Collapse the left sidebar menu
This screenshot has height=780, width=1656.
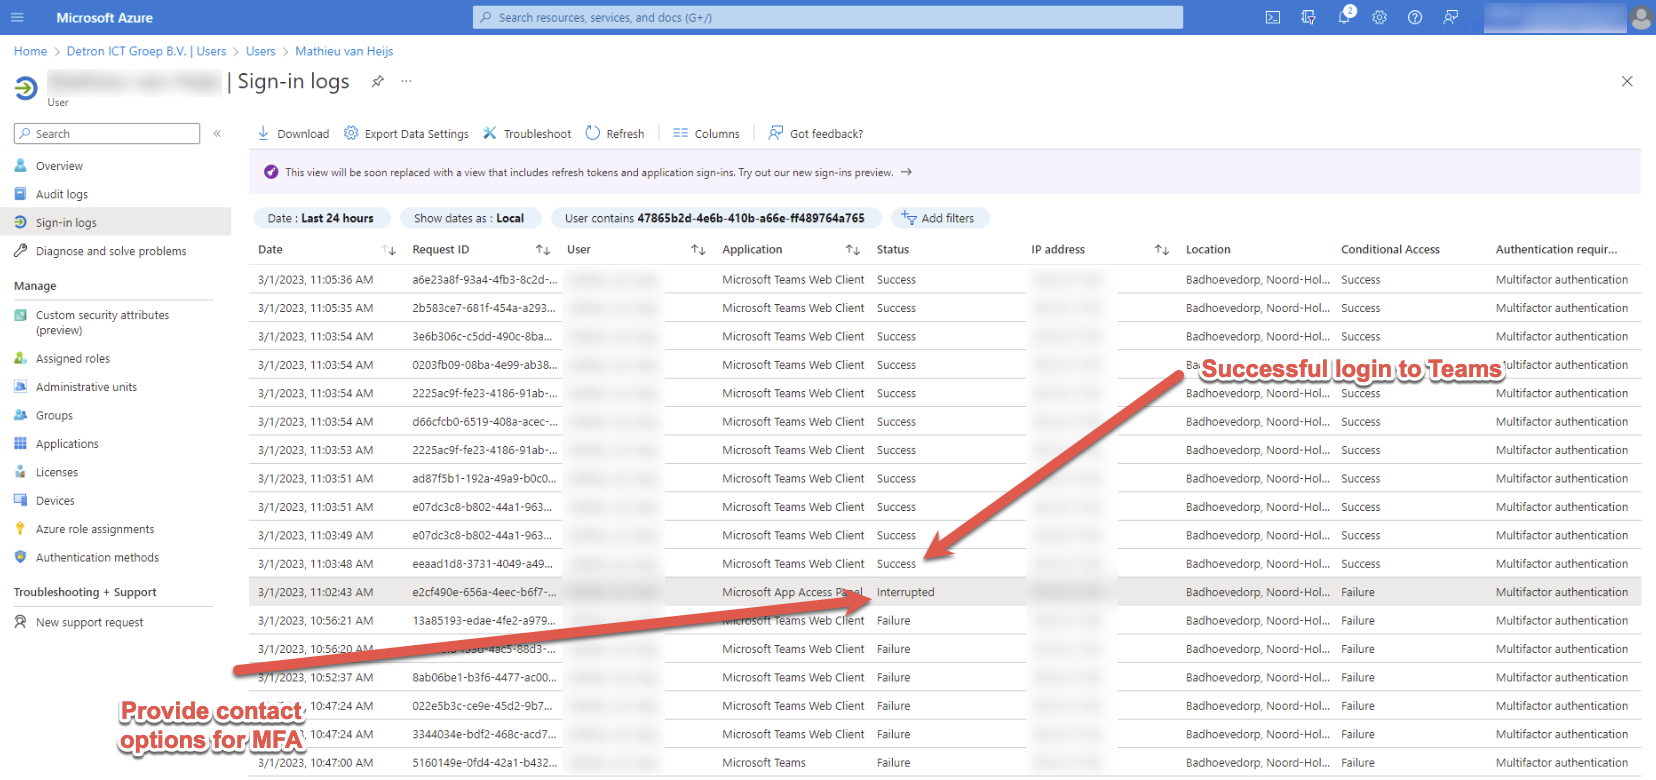[217, 133]
